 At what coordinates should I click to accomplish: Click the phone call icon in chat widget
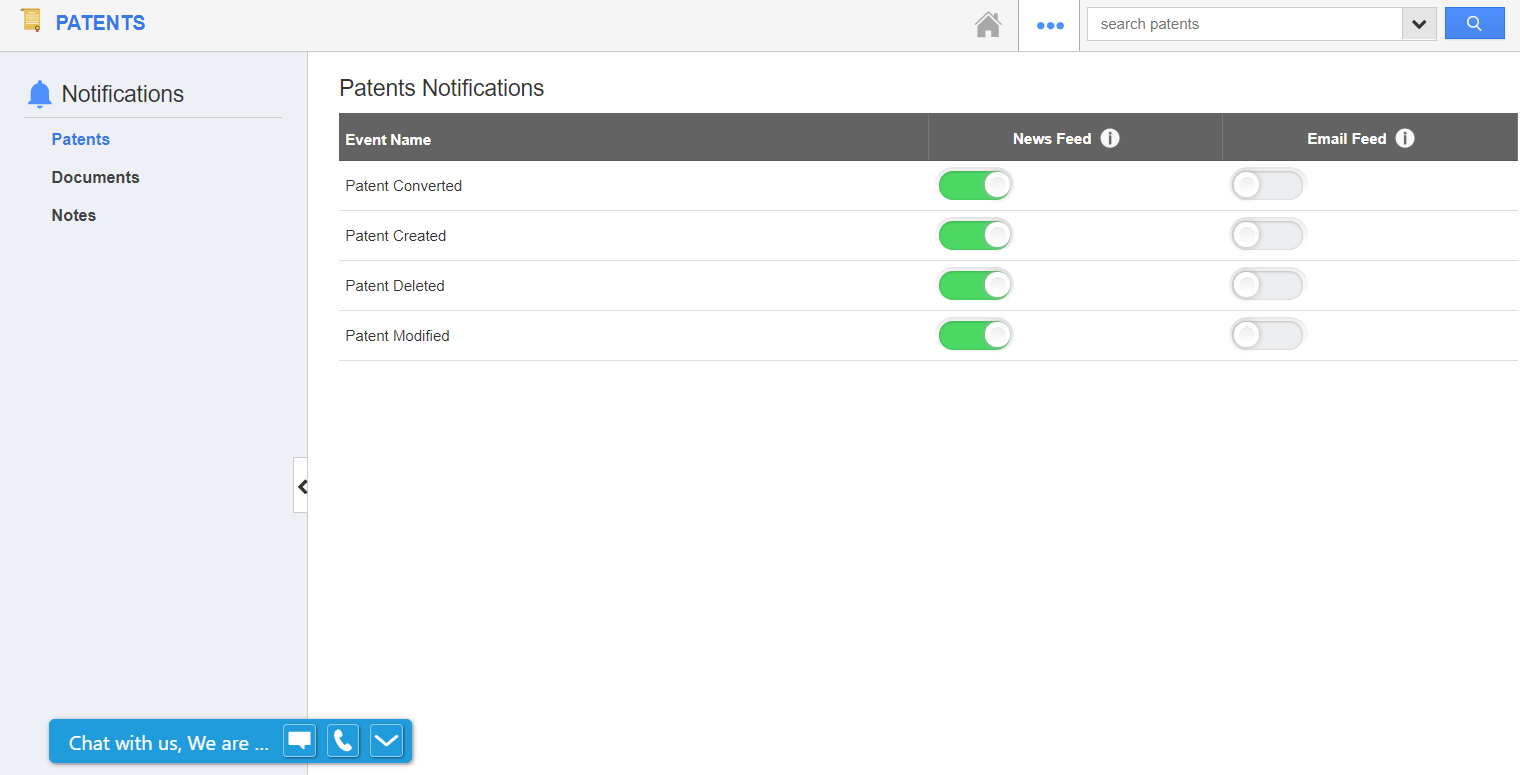click(x=343, y=741)
